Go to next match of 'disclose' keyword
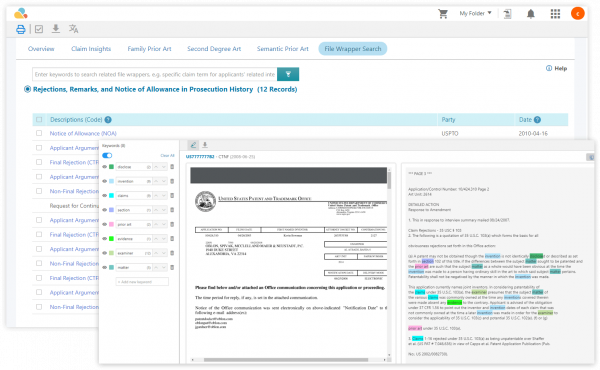The image size is (600, 370). [x=164, y=167]
